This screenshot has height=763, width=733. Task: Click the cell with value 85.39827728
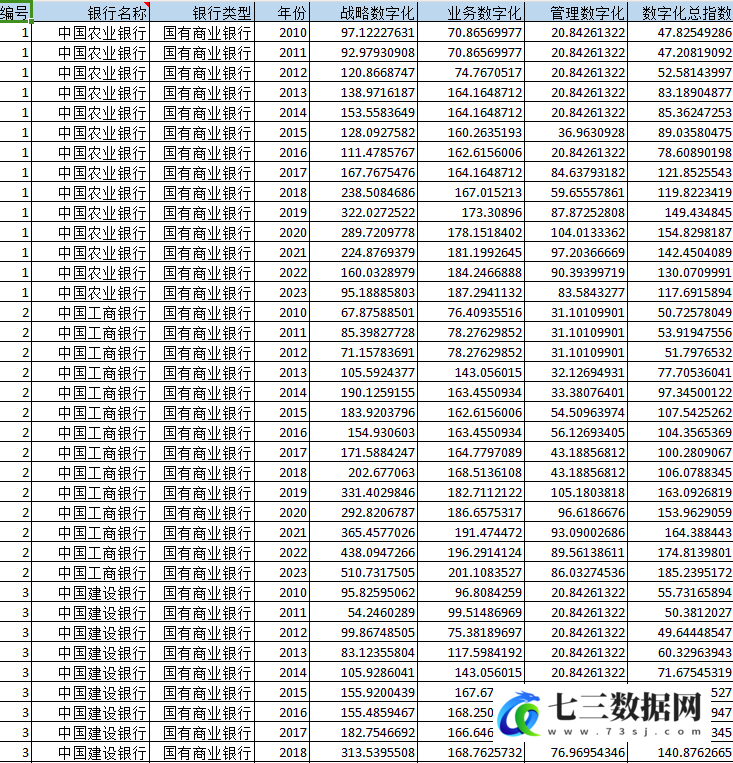(363, 332)
